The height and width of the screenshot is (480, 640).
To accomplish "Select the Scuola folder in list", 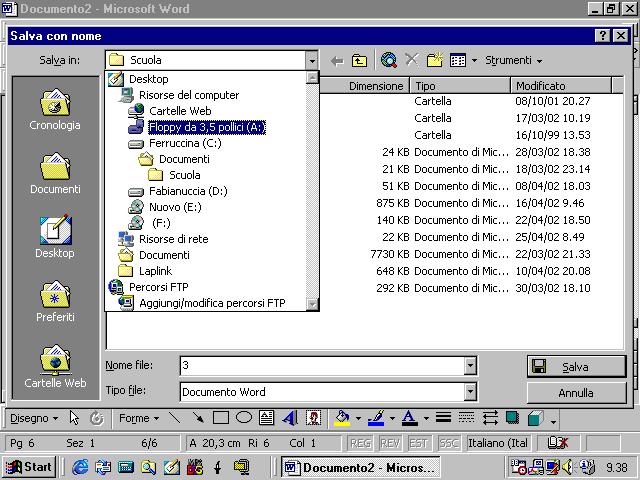I will 184,175.
